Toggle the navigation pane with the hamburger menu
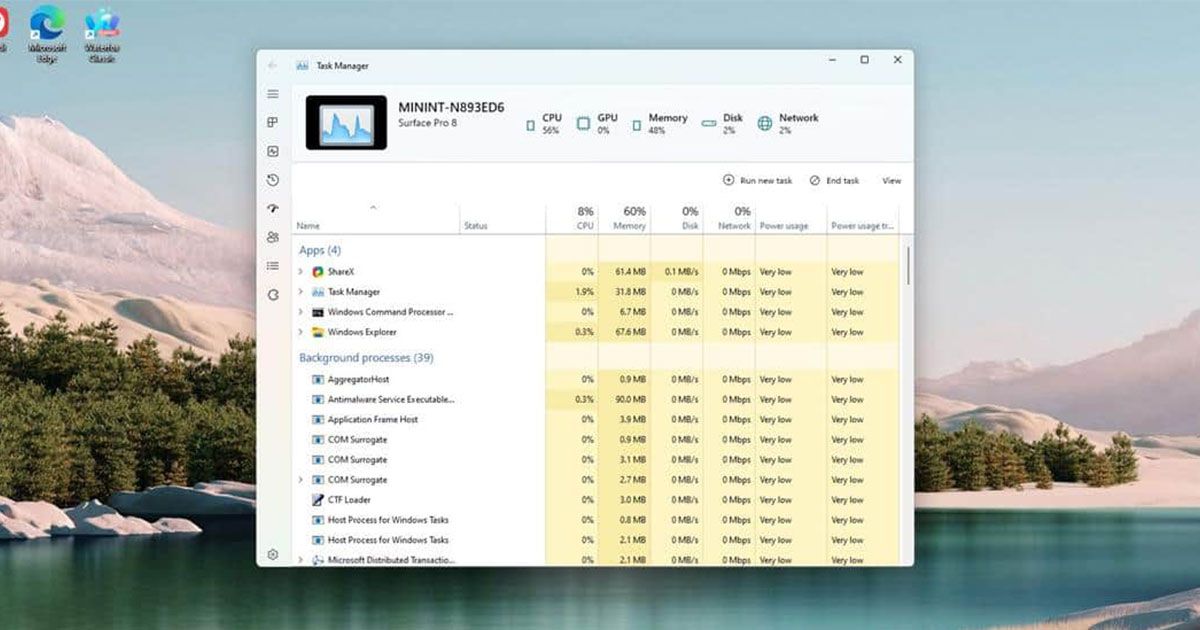The height and width of the screenshot is (630, 1200). point(272,93)
